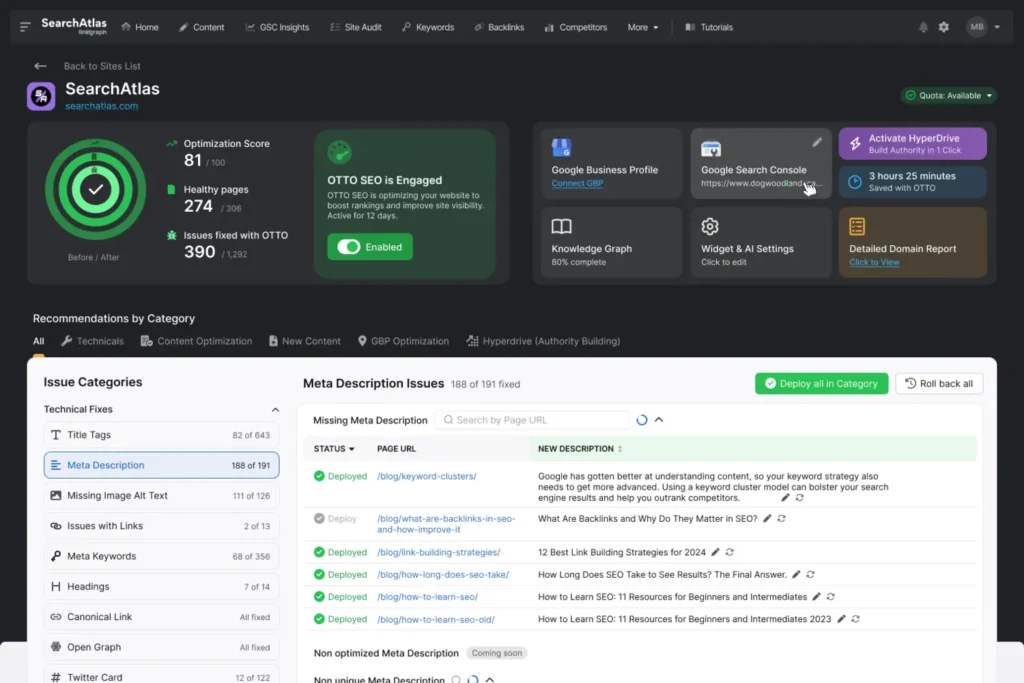Image resolution: width=1024 pixels, height=683 pixels.
Task: Open the More navigation dropdown
Action: pos(641,27)
